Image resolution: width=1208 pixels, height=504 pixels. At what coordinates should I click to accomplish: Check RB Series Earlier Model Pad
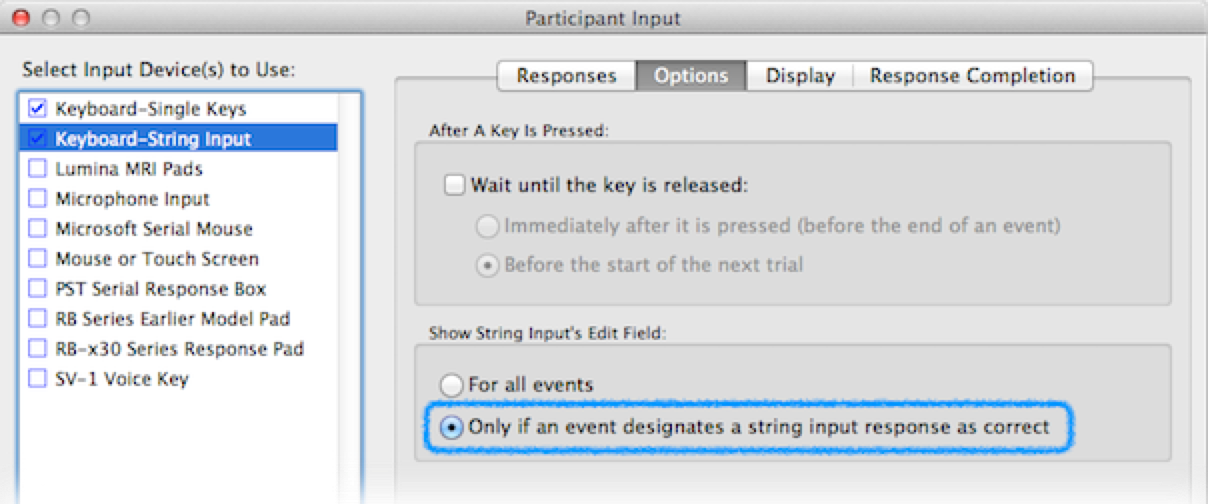point(38,318)
